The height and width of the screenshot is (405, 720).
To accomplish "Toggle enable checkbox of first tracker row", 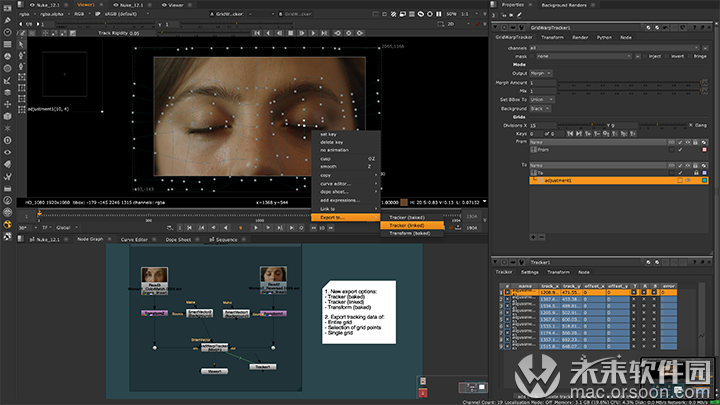I will (507, 292).
